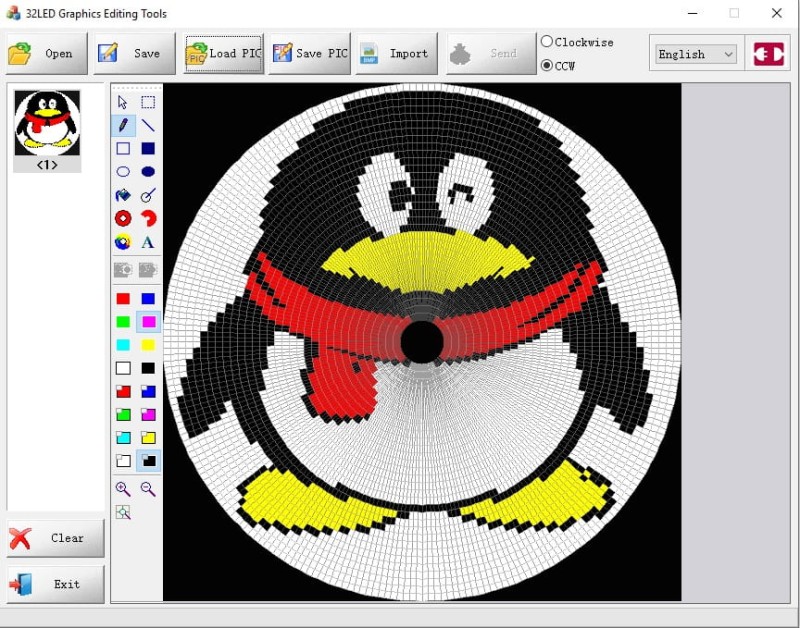The width and height of the screenshot is (800, 628).
Task: Click the circular LED drawing canvas
Action: [x=422, y=342]
